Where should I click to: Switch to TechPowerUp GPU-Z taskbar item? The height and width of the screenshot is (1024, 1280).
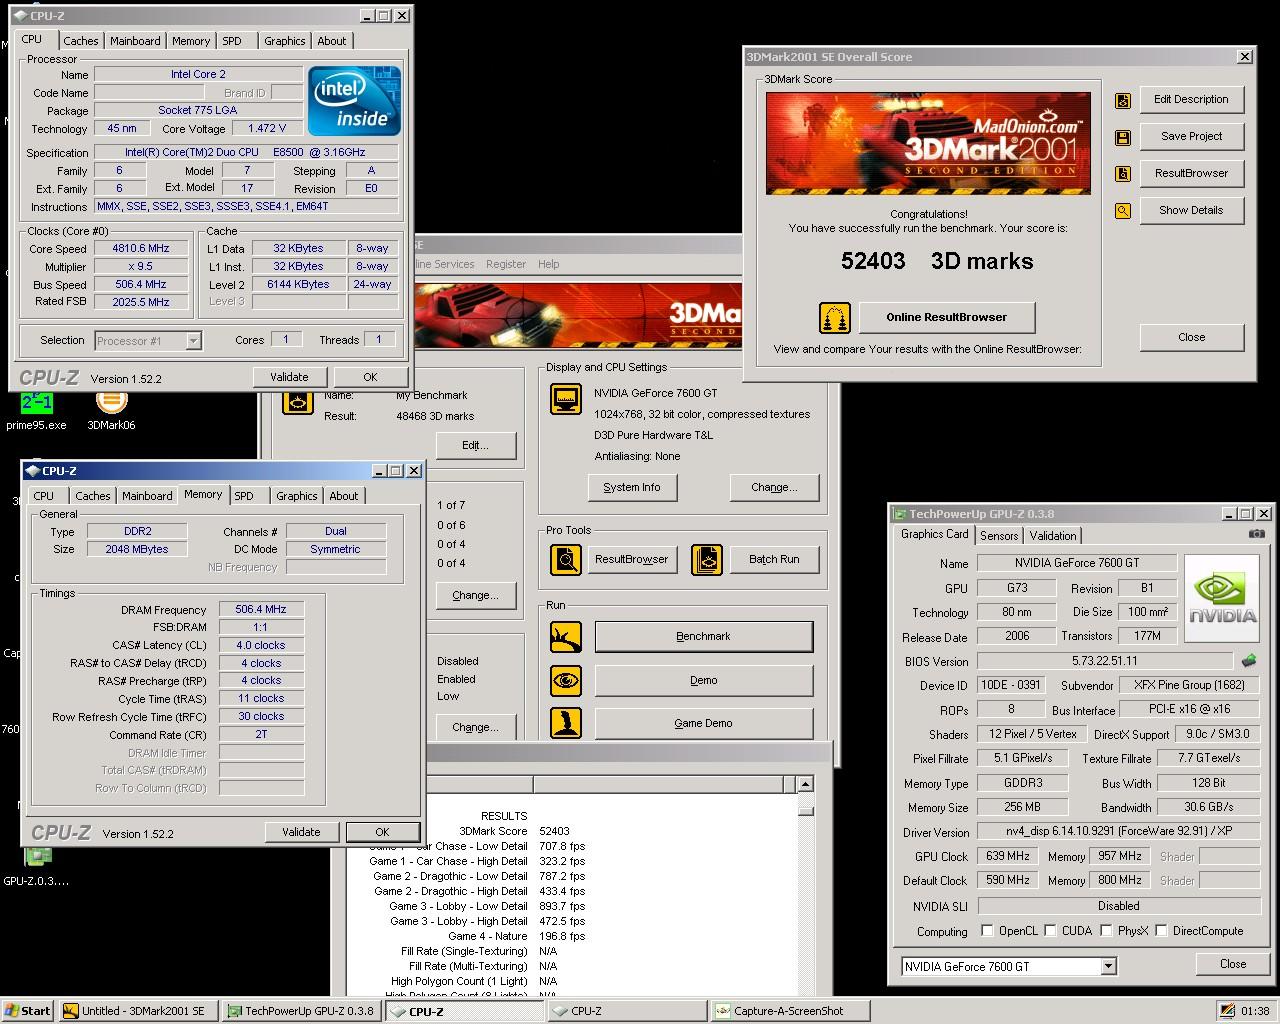click(x=302, y=1011)
